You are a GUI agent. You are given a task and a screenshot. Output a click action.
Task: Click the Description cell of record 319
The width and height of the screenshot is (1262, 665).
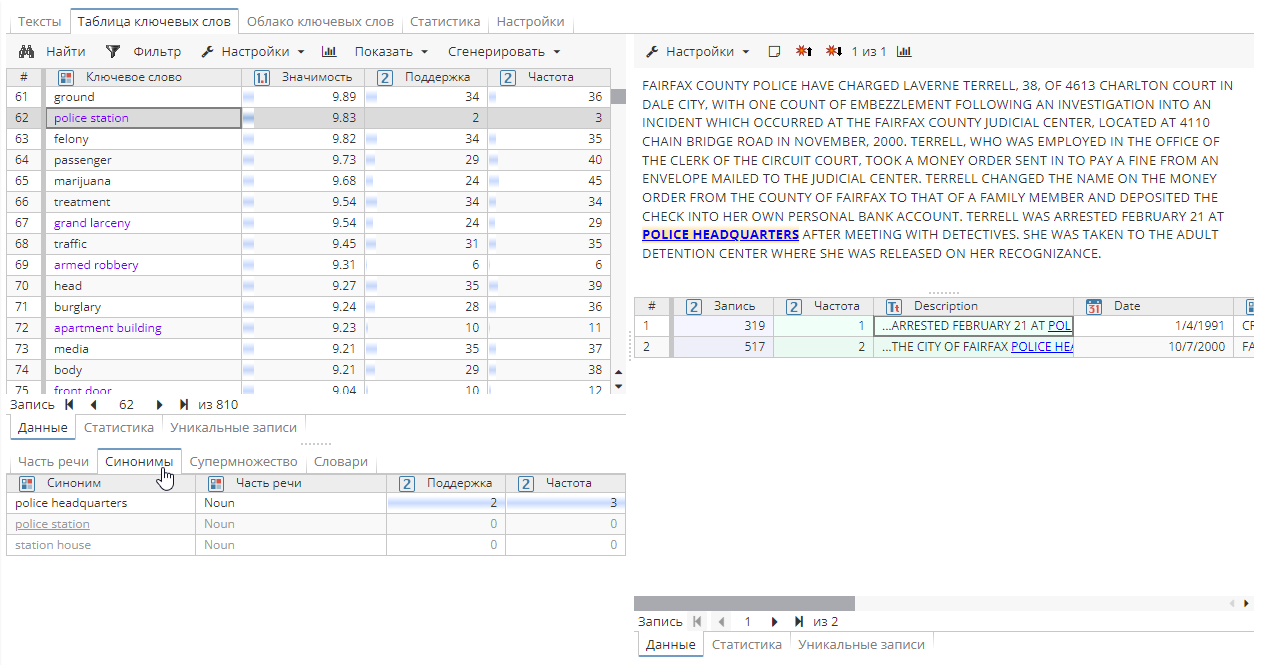pos(973,326)
